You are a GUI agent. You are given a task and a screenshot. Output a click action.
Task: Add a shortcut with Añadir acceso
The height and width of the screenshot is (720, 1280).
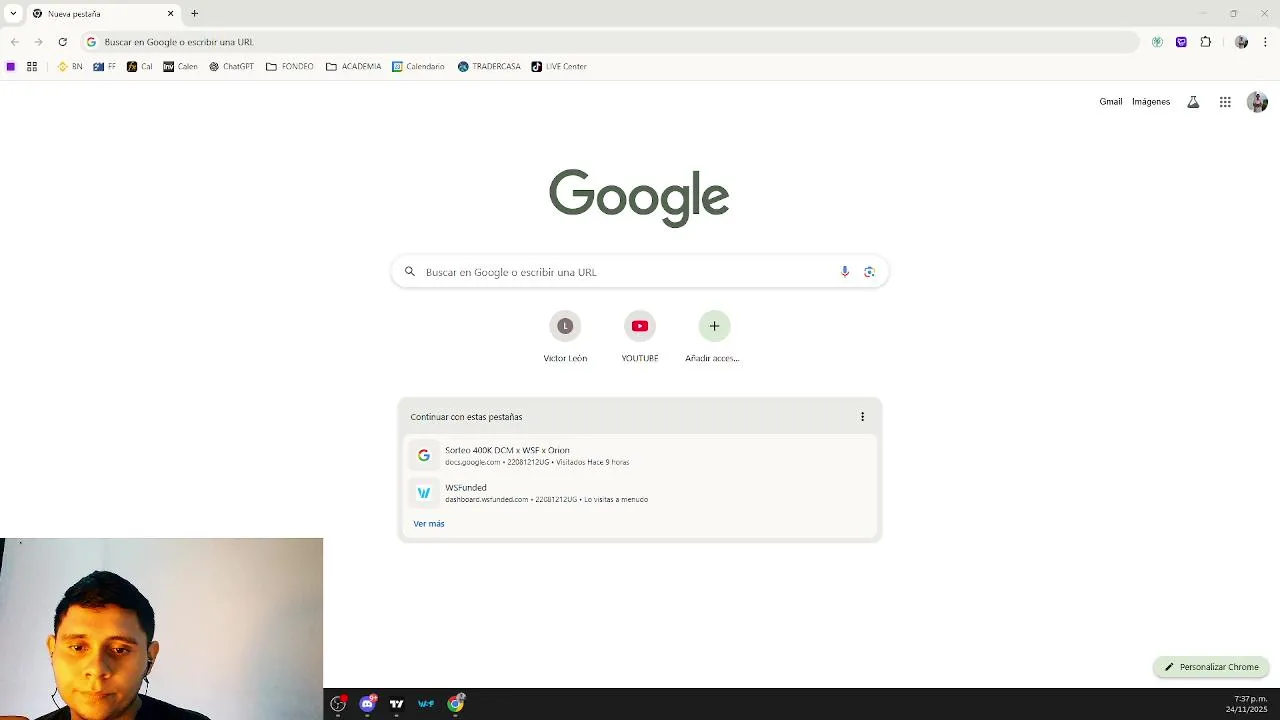(x=713, y=338)
